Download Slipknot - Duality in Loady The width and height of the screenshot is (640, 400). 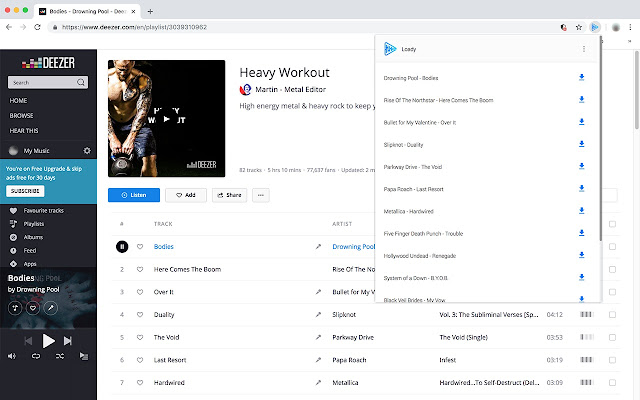click(582, 144)
